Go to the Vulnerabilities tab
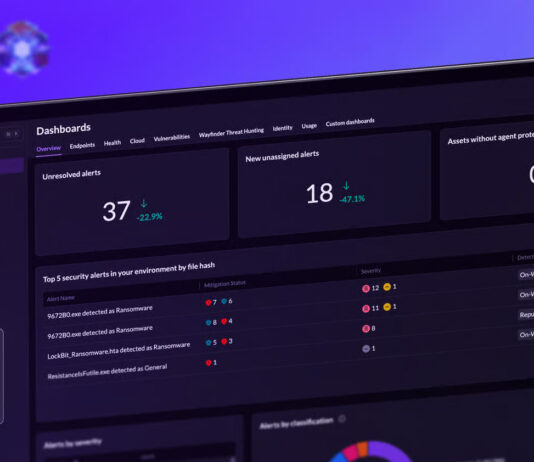The width and height of the screenshot is (534, 462). (172, 138)
